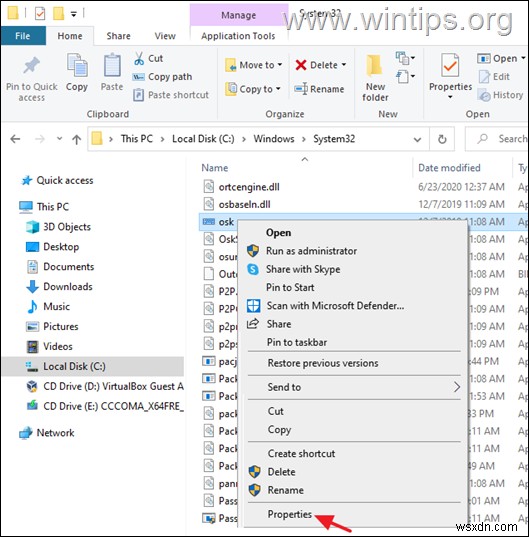Click Pin to Quick access icon
This screenshot has width=529, height=537.
(32, 66)
